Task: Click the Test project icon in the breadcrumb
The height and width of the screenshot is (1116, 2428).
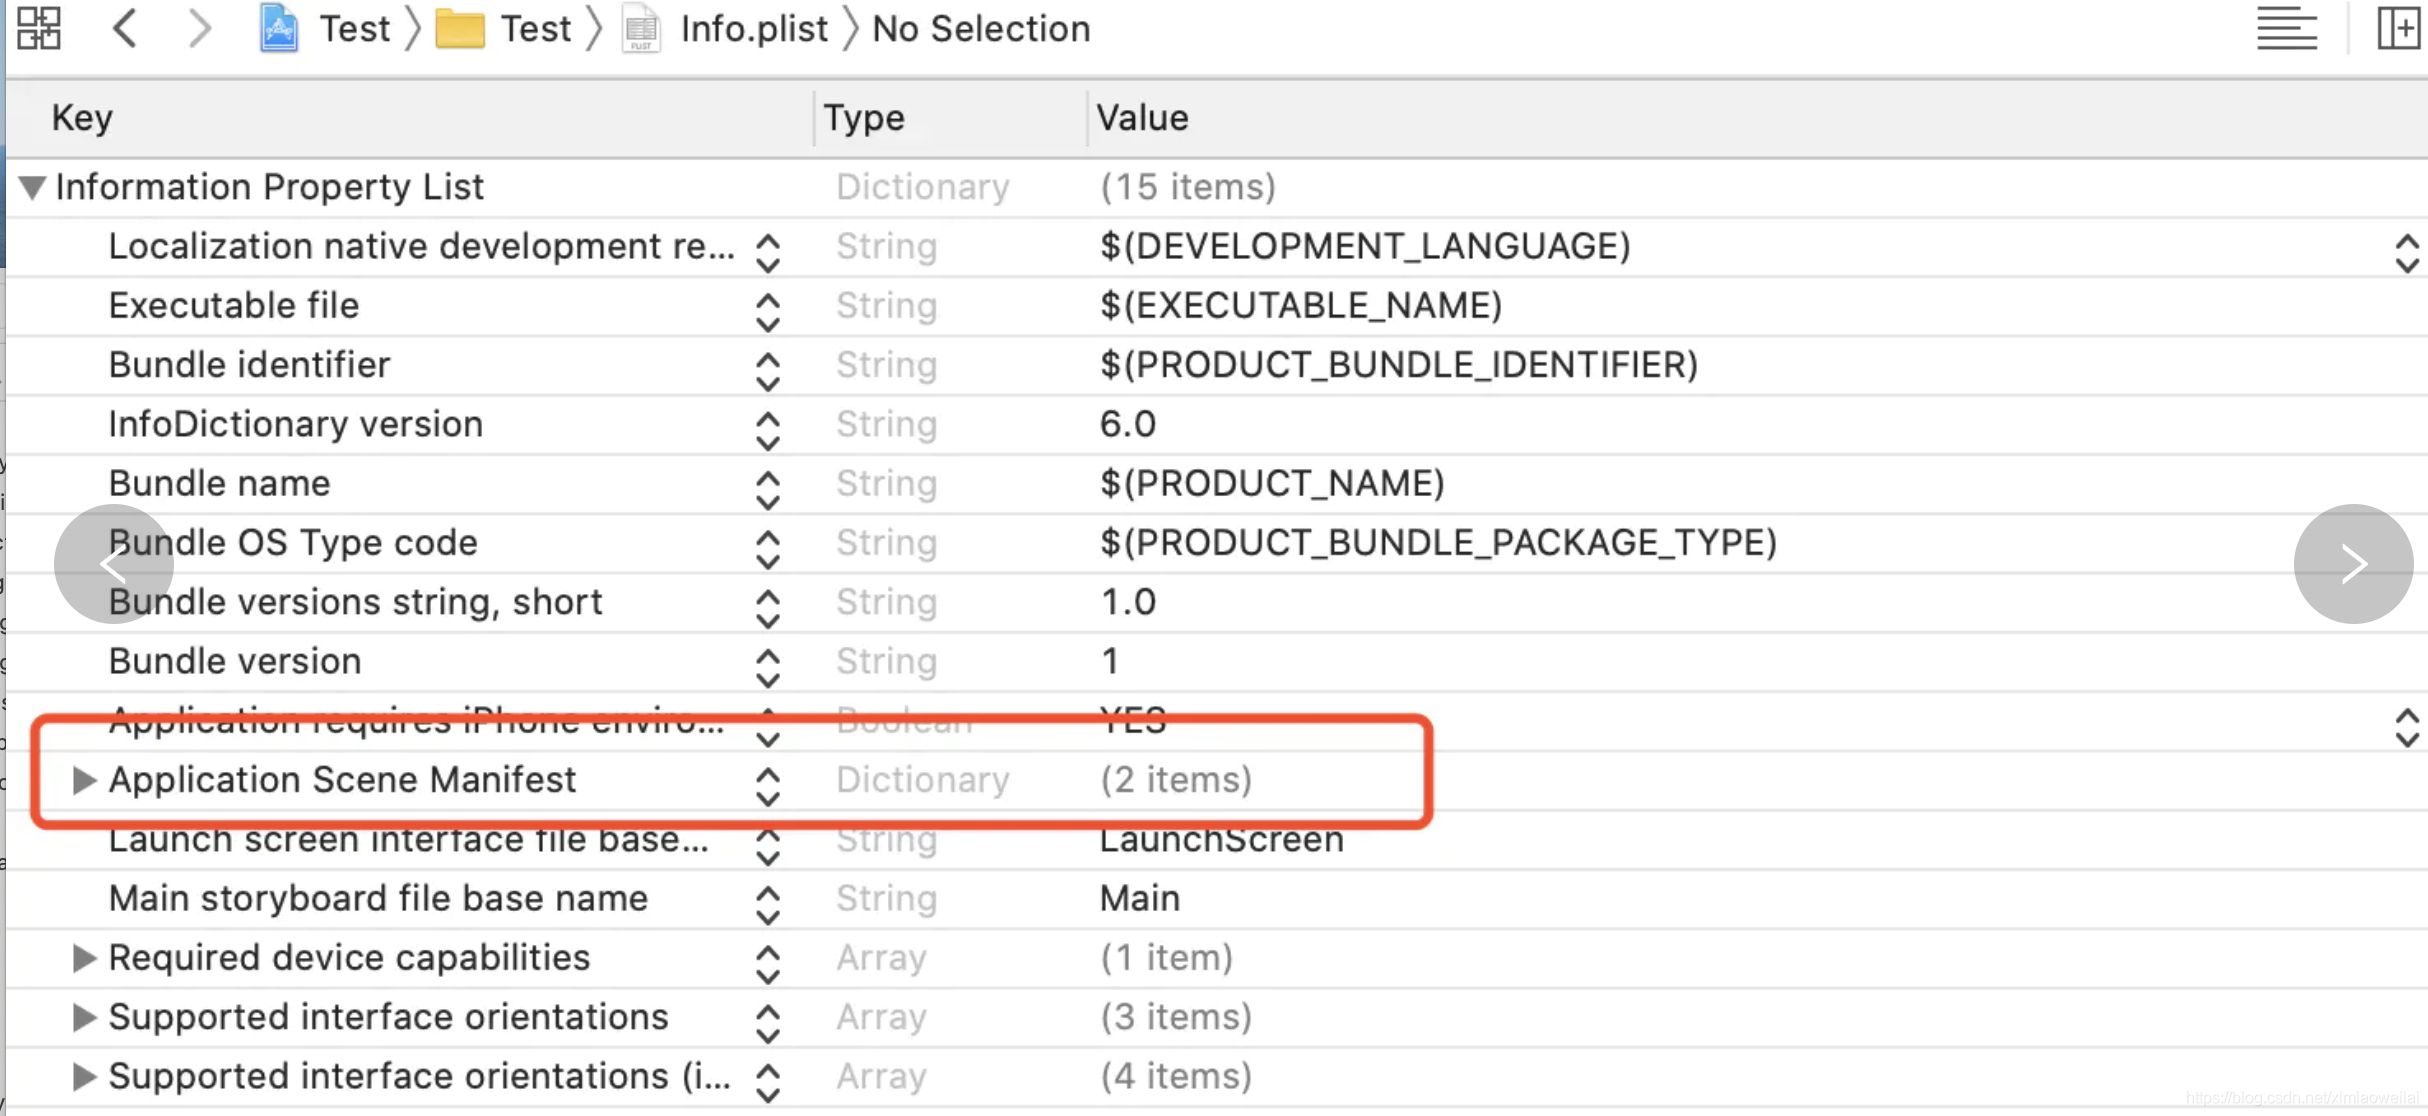Action: point(279,28)
